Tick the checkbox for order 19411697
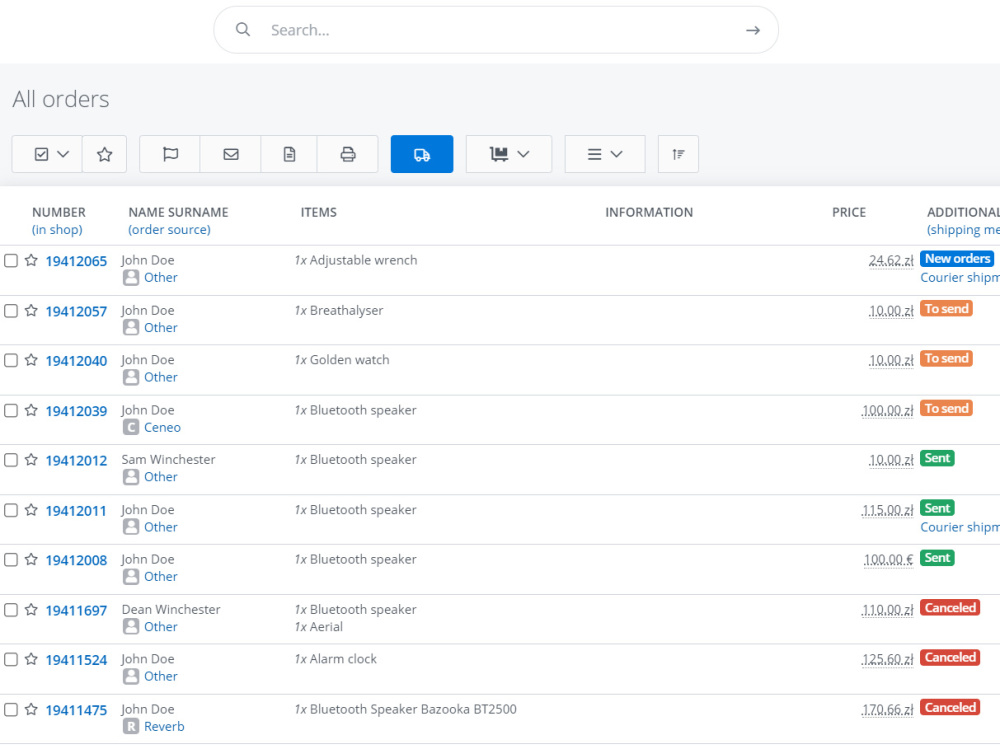The image size is (1000, 749). (11, 610)
